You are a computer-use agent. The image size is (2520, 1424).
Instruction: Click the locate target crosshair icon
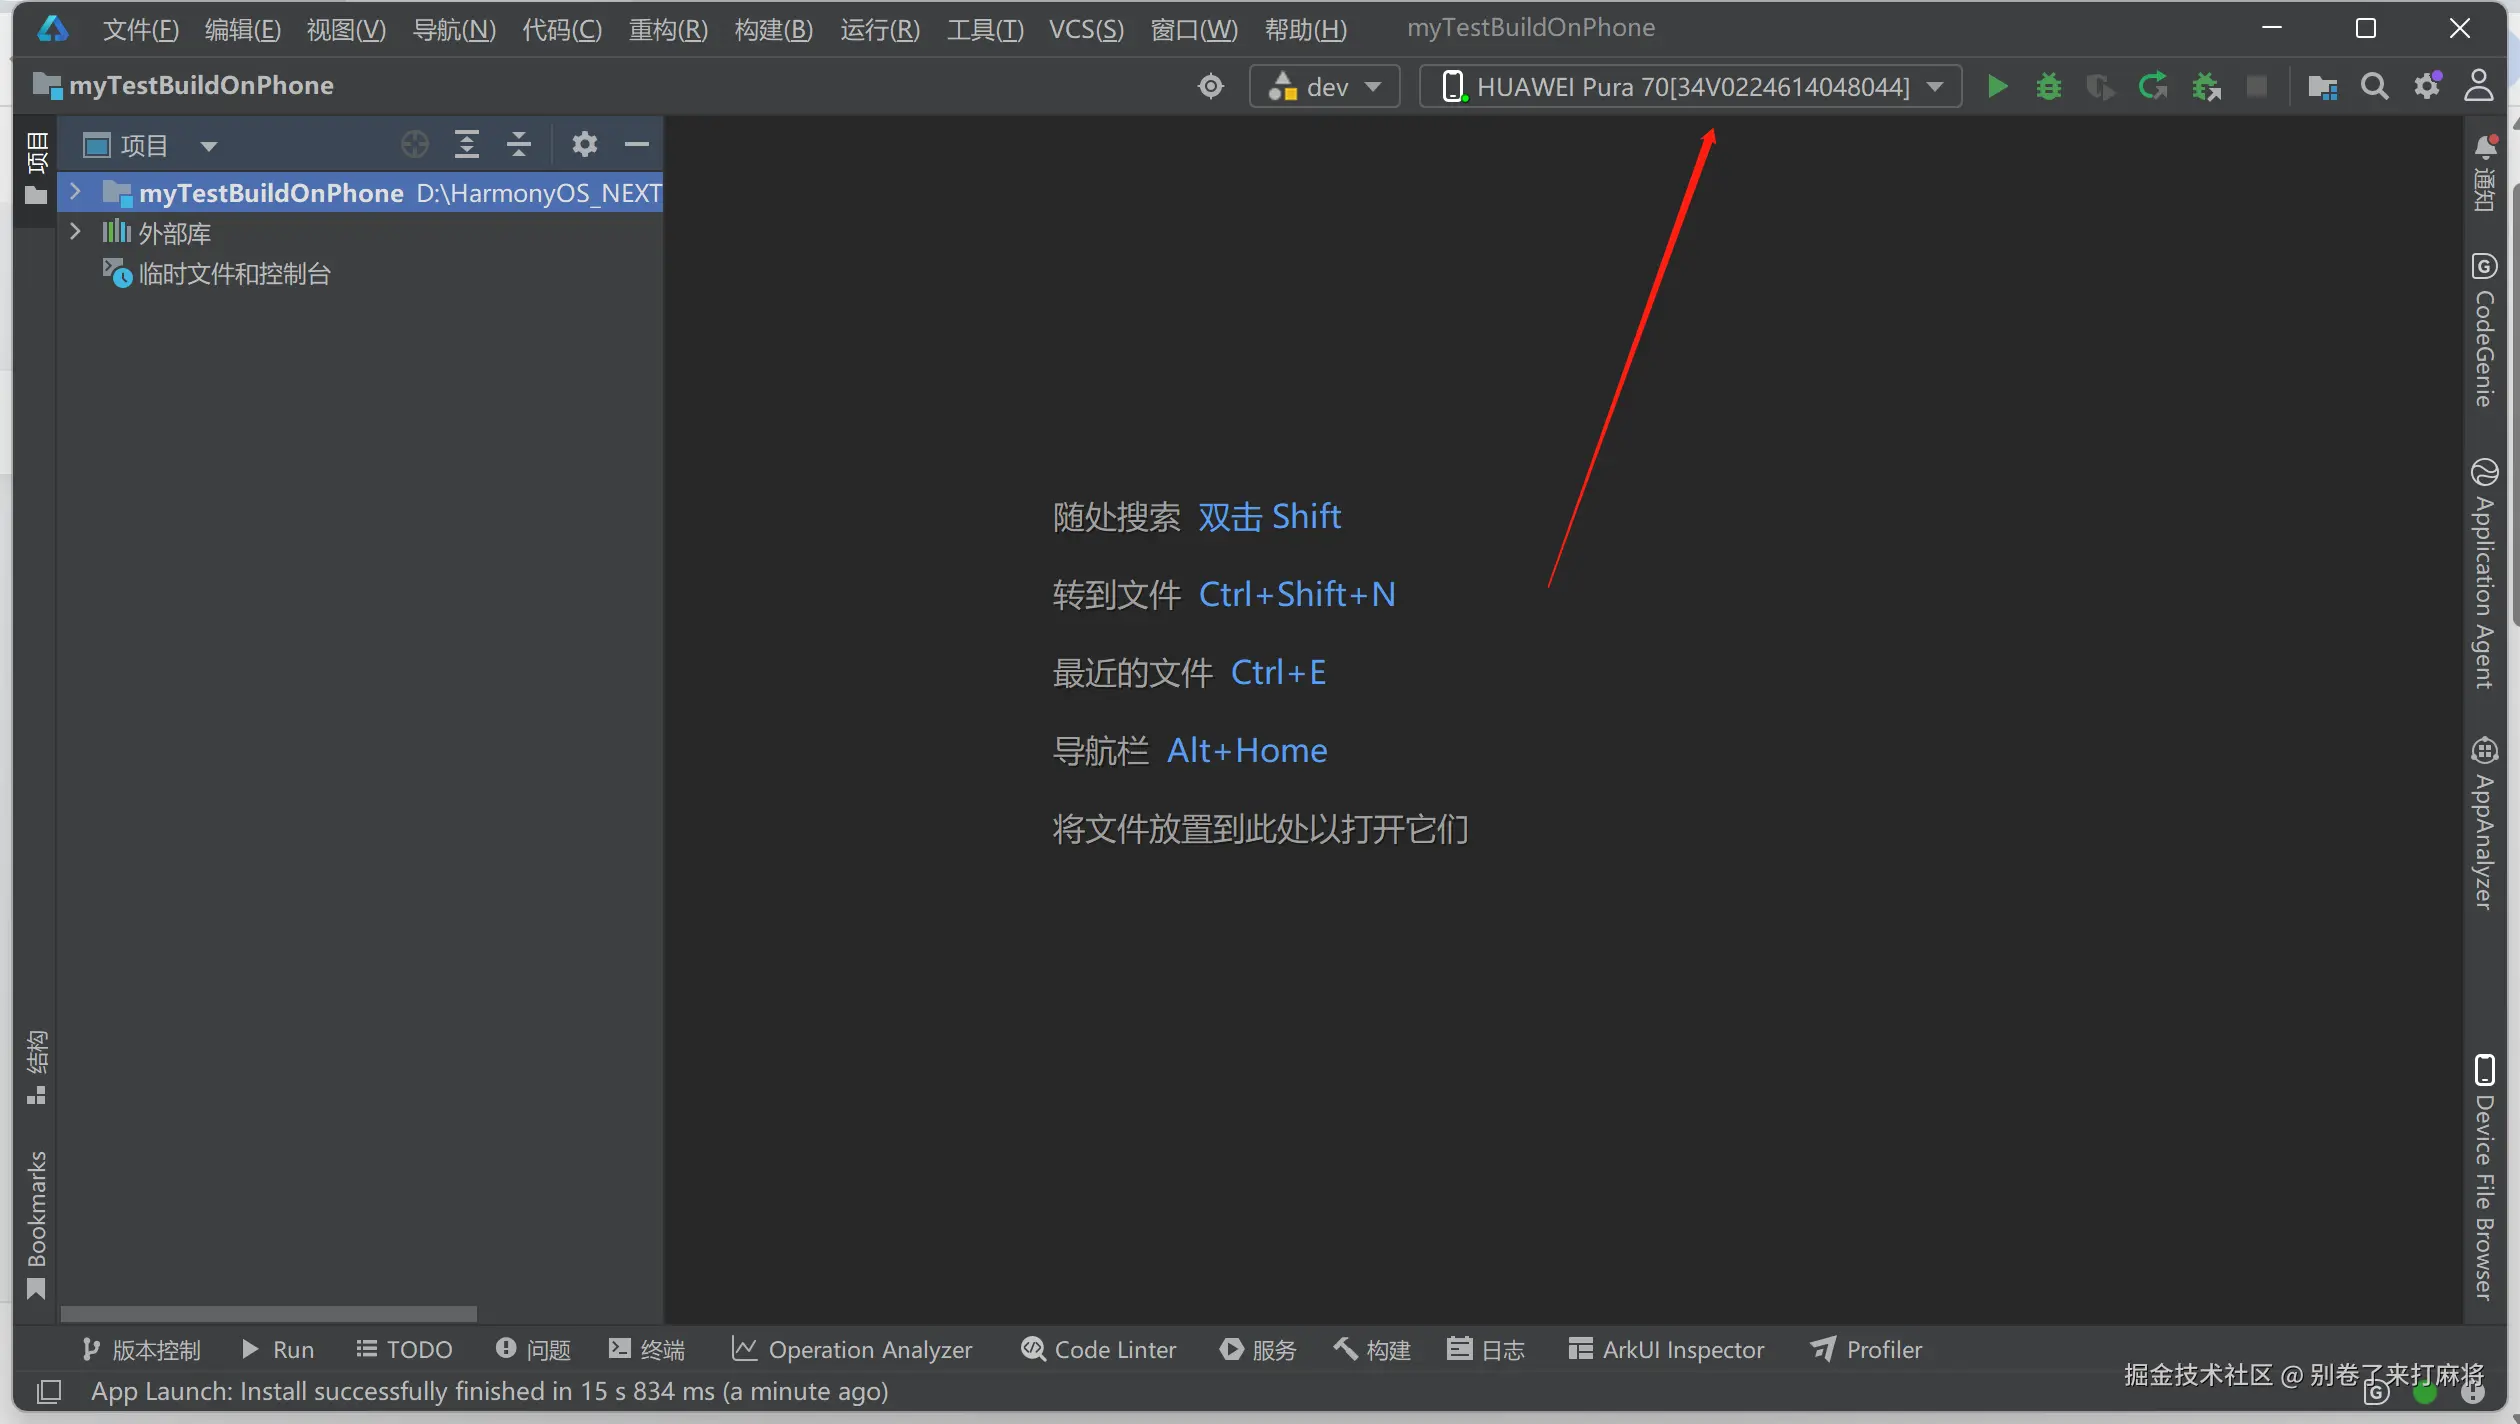[1210, 87]
